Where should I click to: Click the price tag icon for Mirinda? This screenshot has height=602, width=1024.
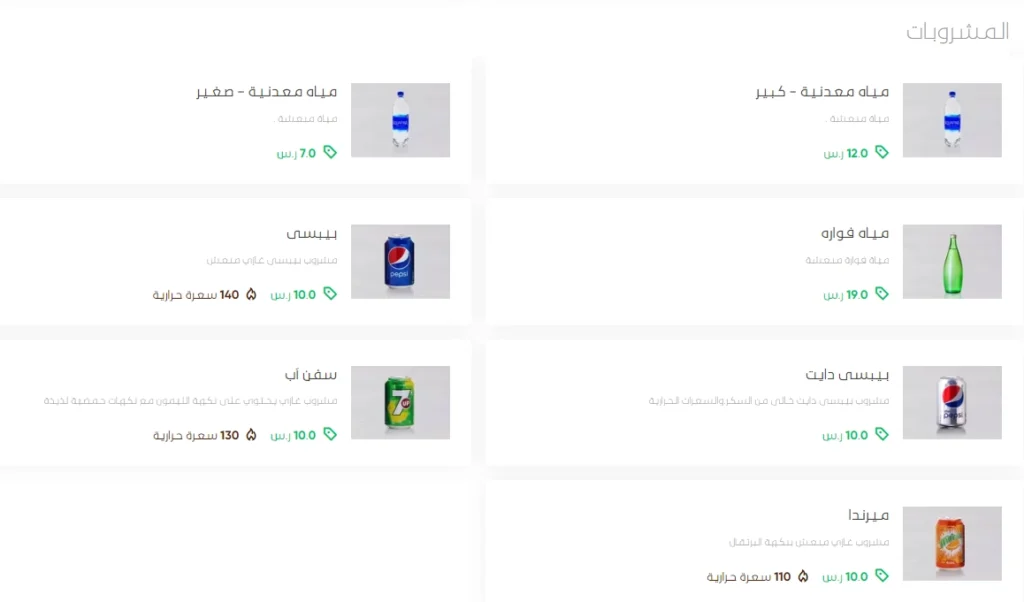click(x=882, y=575)
